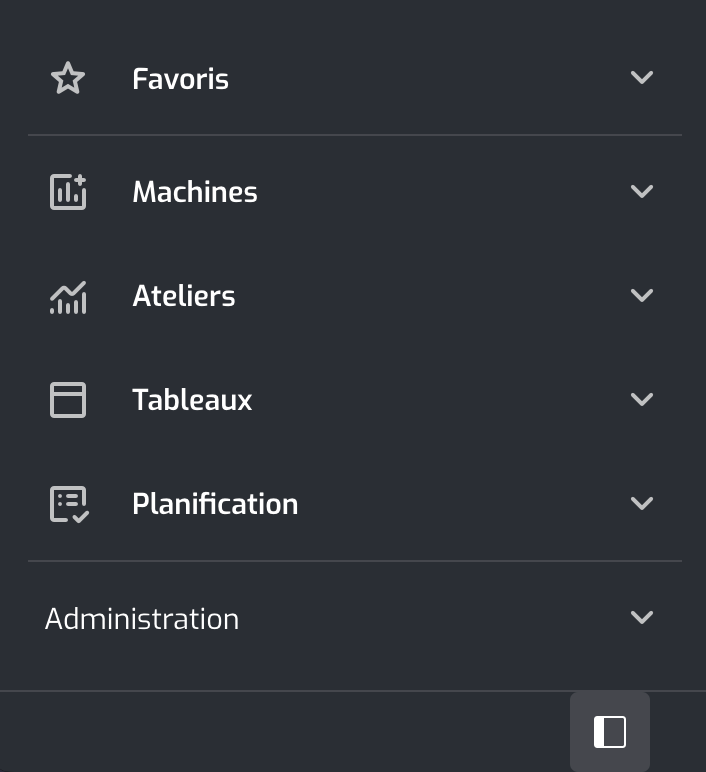Open the Tableaux dropdown chevron
The height and width of the screenshot is (772, 706).
tap(642, 399)
